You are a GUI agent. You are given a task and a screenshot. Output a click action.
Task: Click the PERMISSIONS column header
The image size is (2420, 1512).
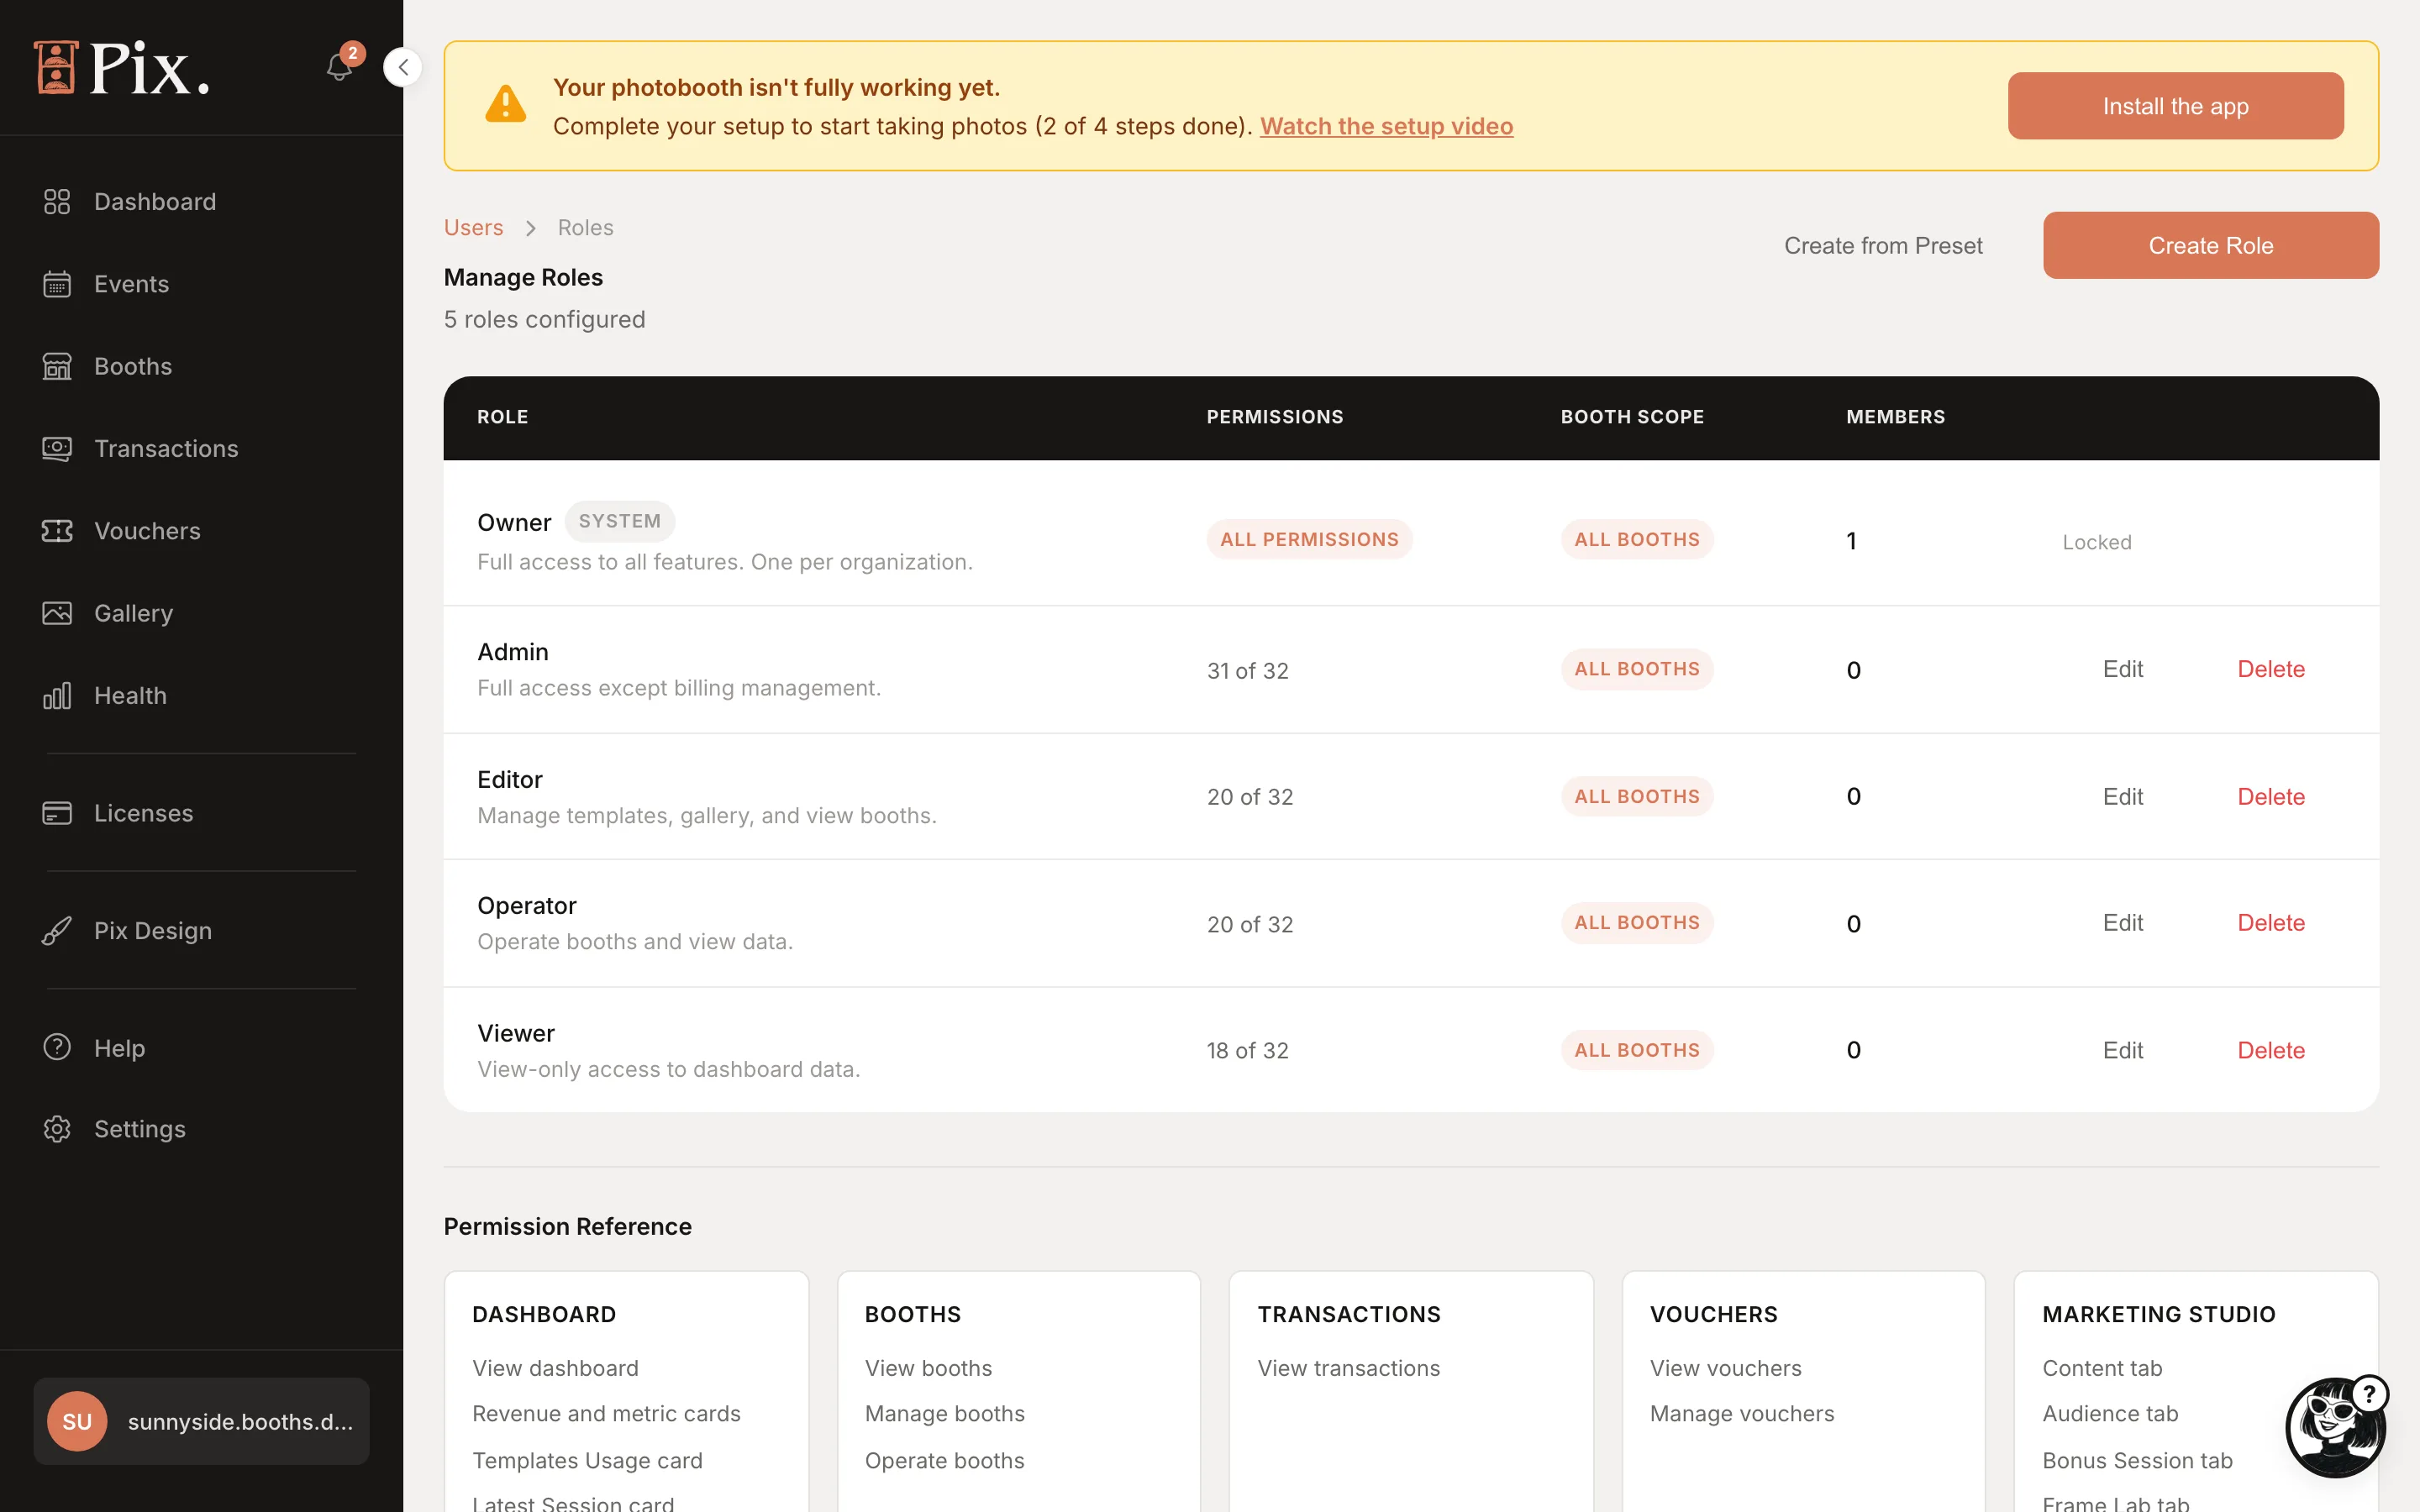1275,417
